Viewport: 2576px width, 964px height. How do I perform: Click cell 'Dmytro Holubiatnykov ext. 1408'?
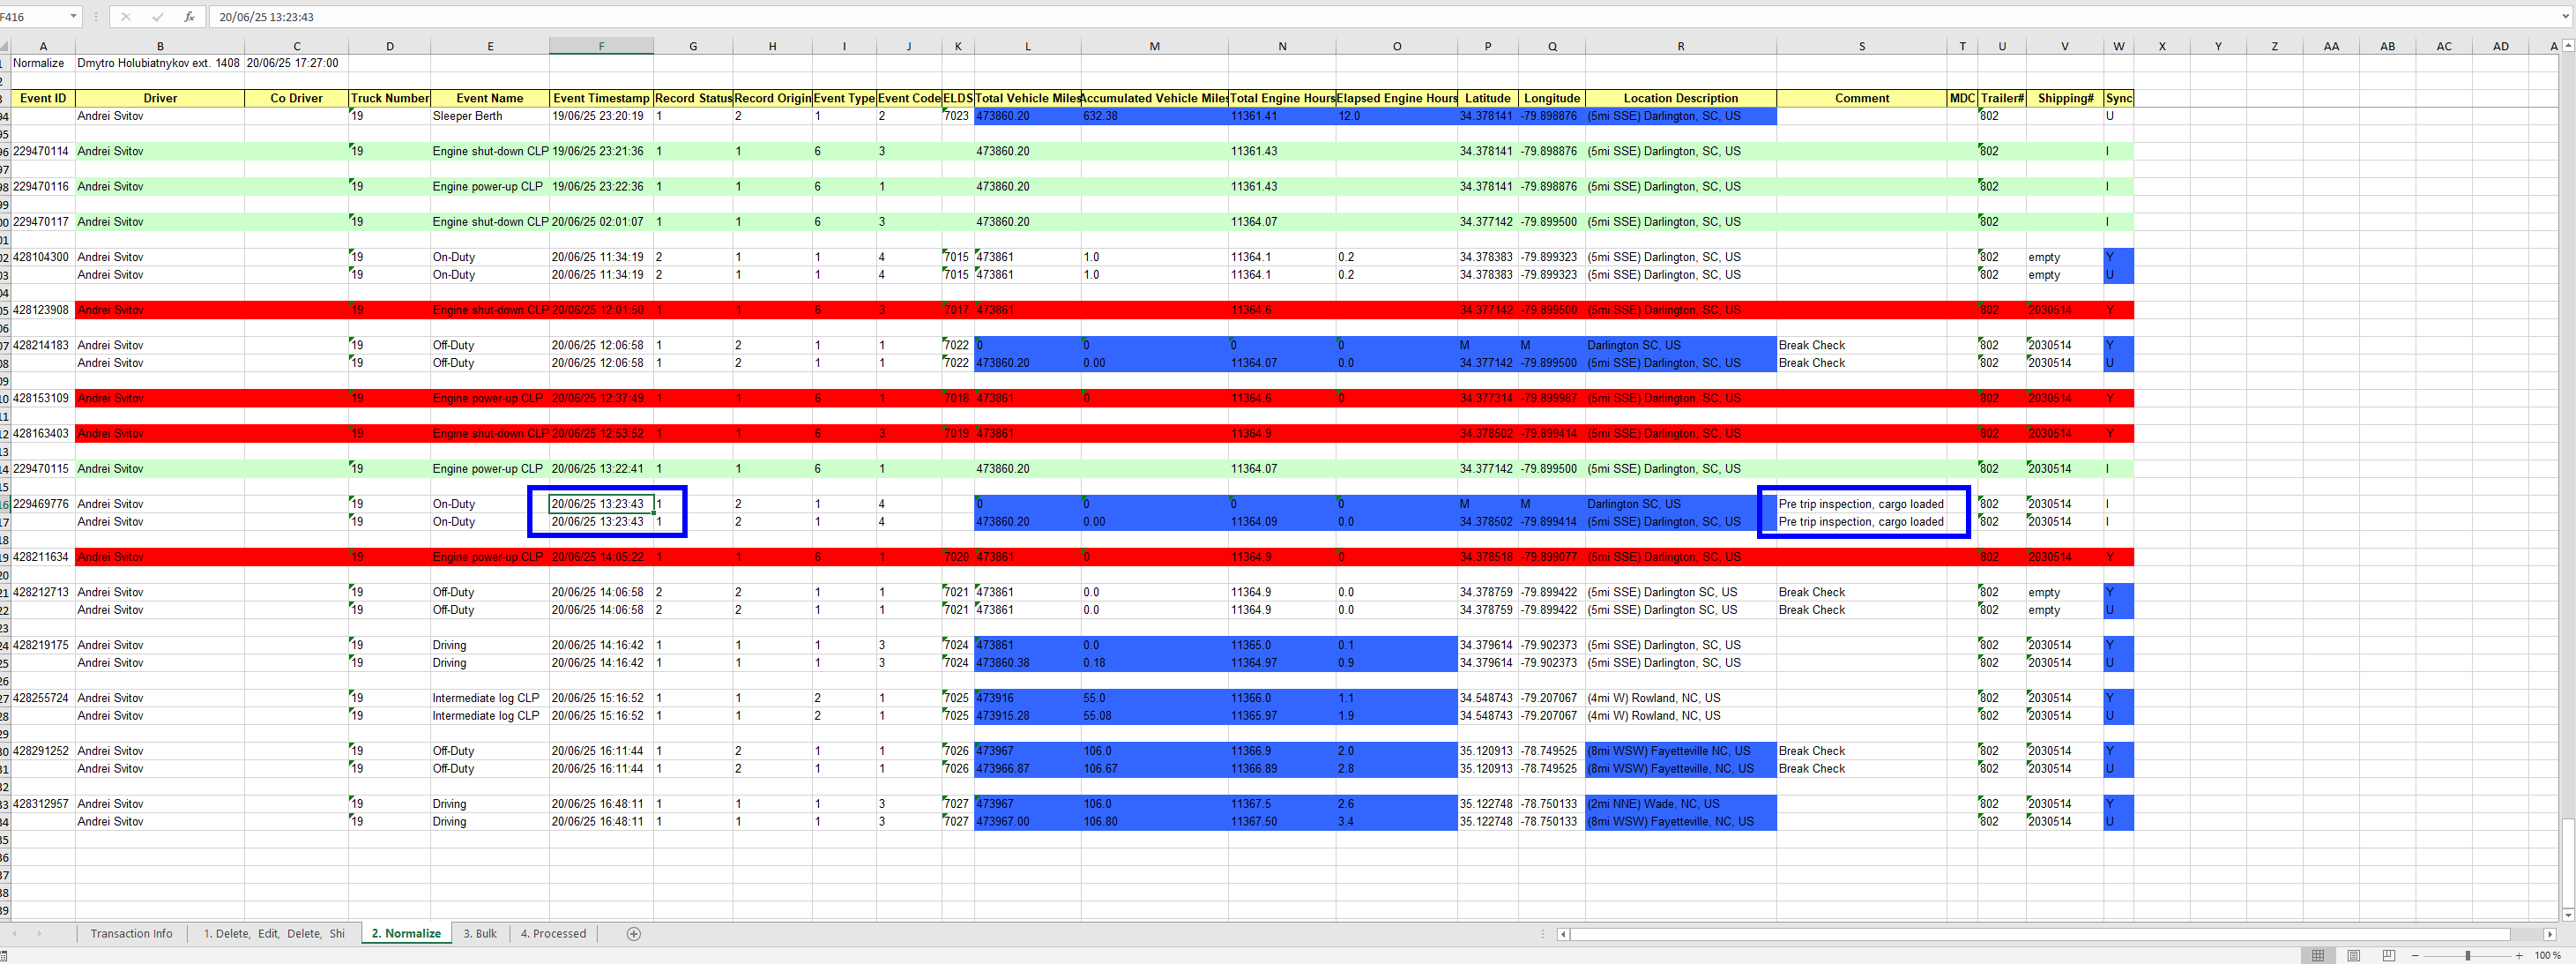coord(159,63)
